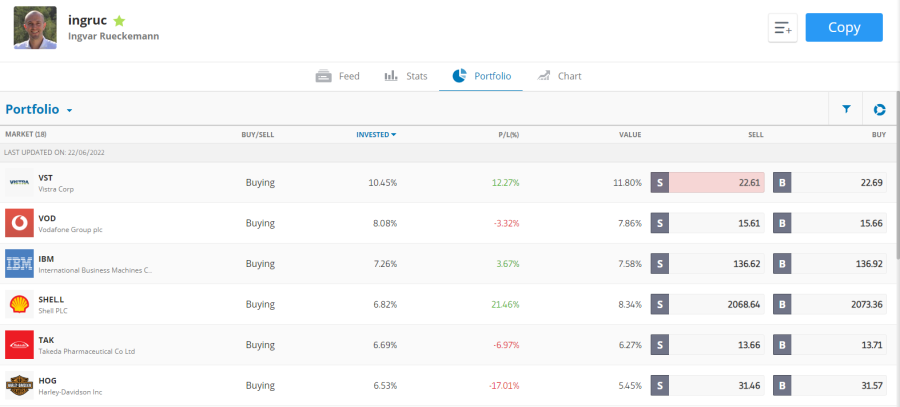This screenshot has height=407, width=900.
Task: Open the Portfolio dropdown heading
Action: point(39,110)
